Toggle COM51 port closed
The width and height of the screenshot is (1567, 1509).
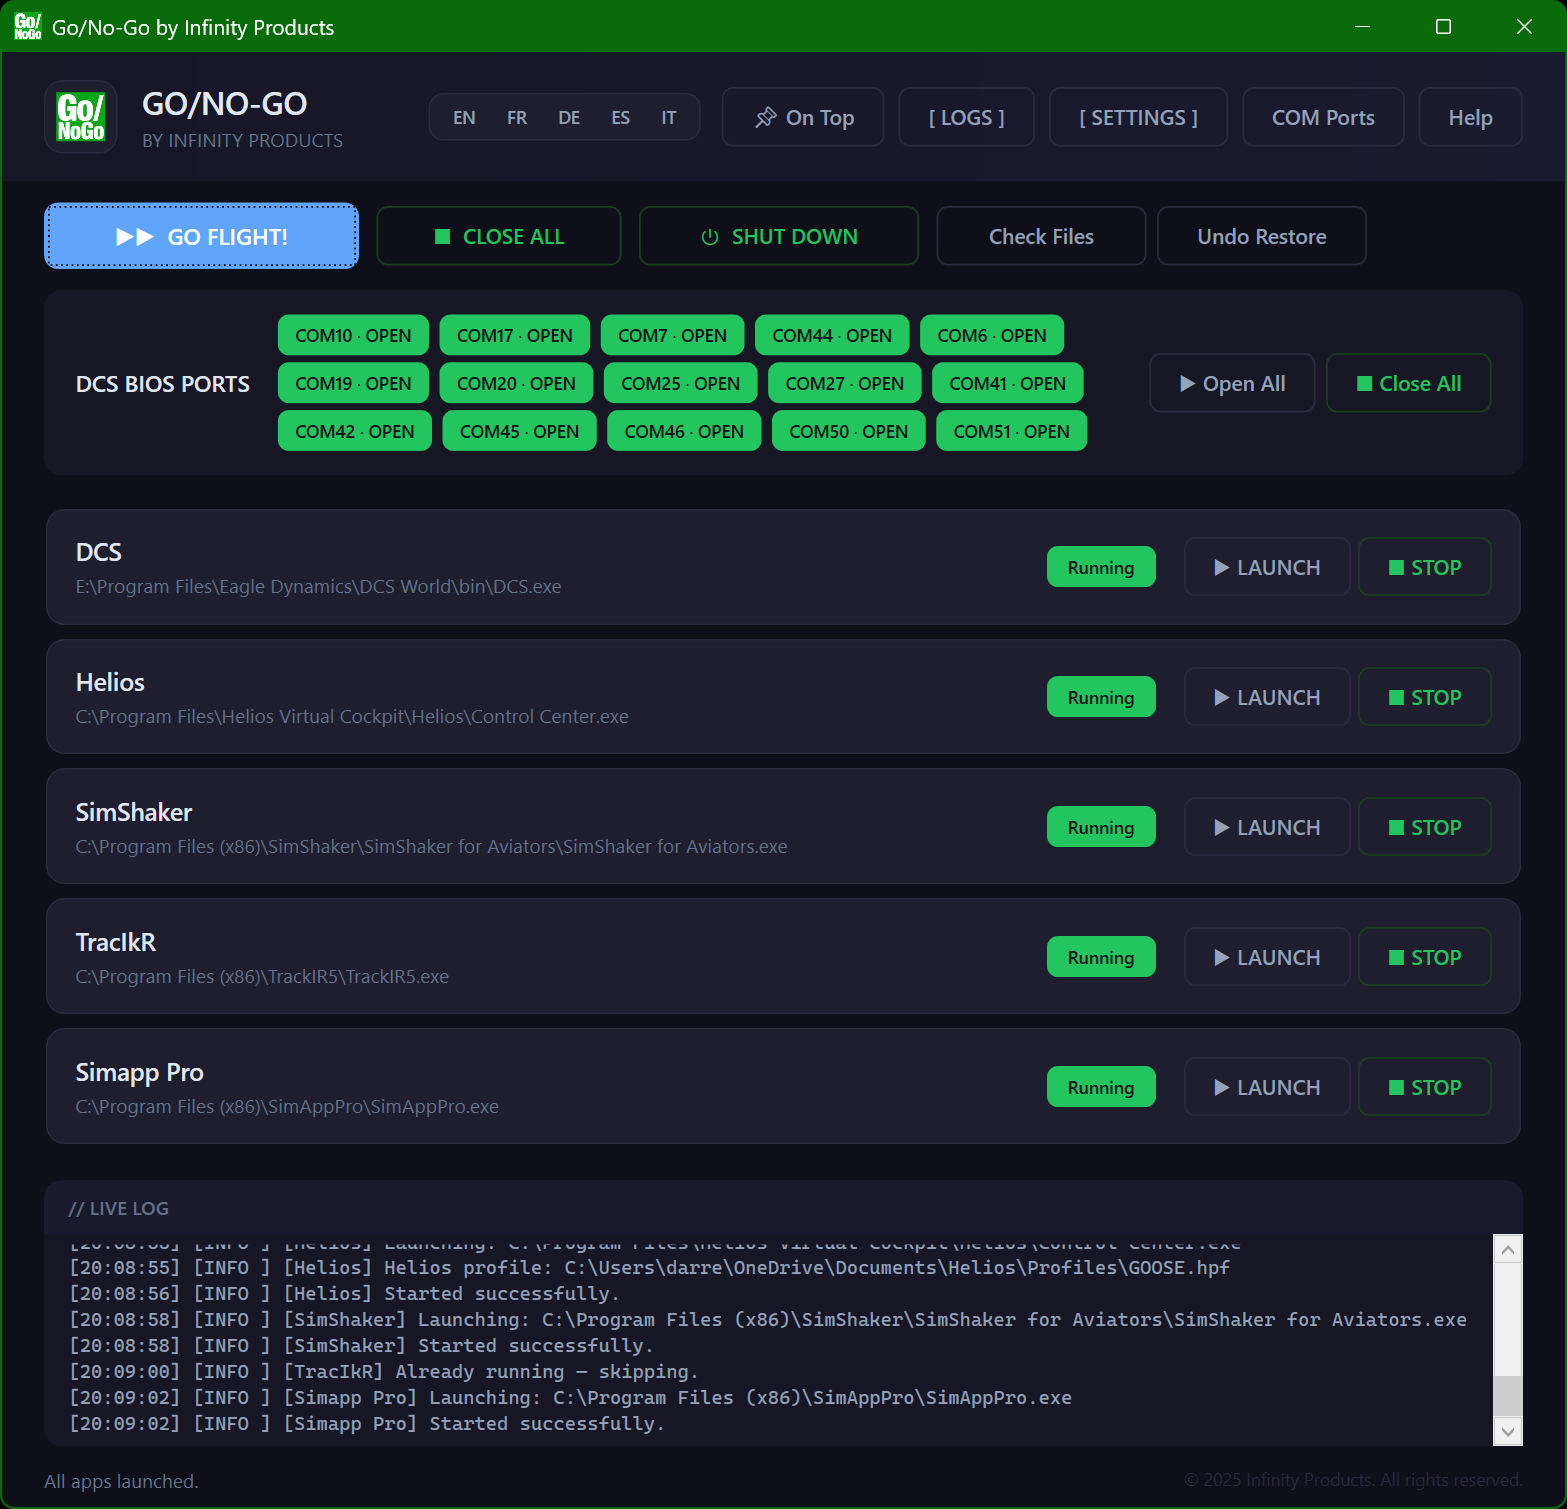(x=1010, y=431)
